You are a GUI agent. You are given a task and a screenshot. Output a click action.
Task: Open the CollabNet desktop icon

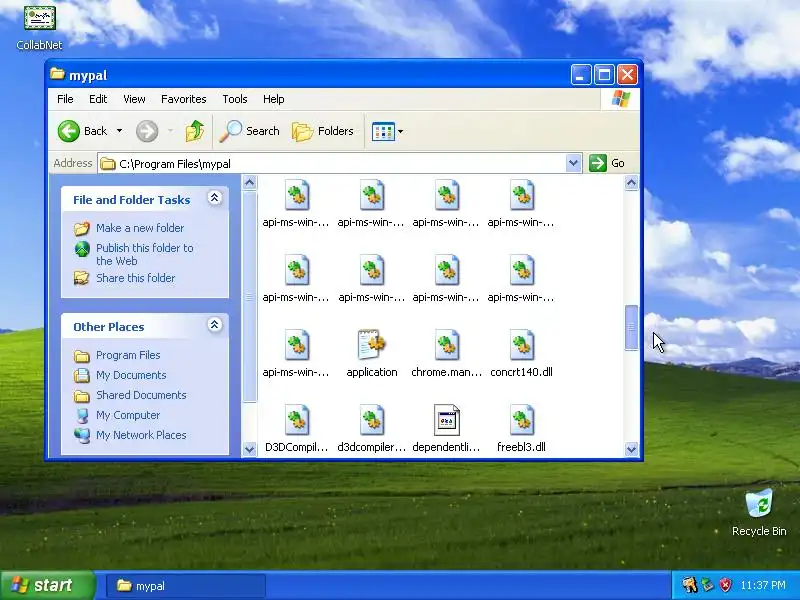click(x=39, y=27)
